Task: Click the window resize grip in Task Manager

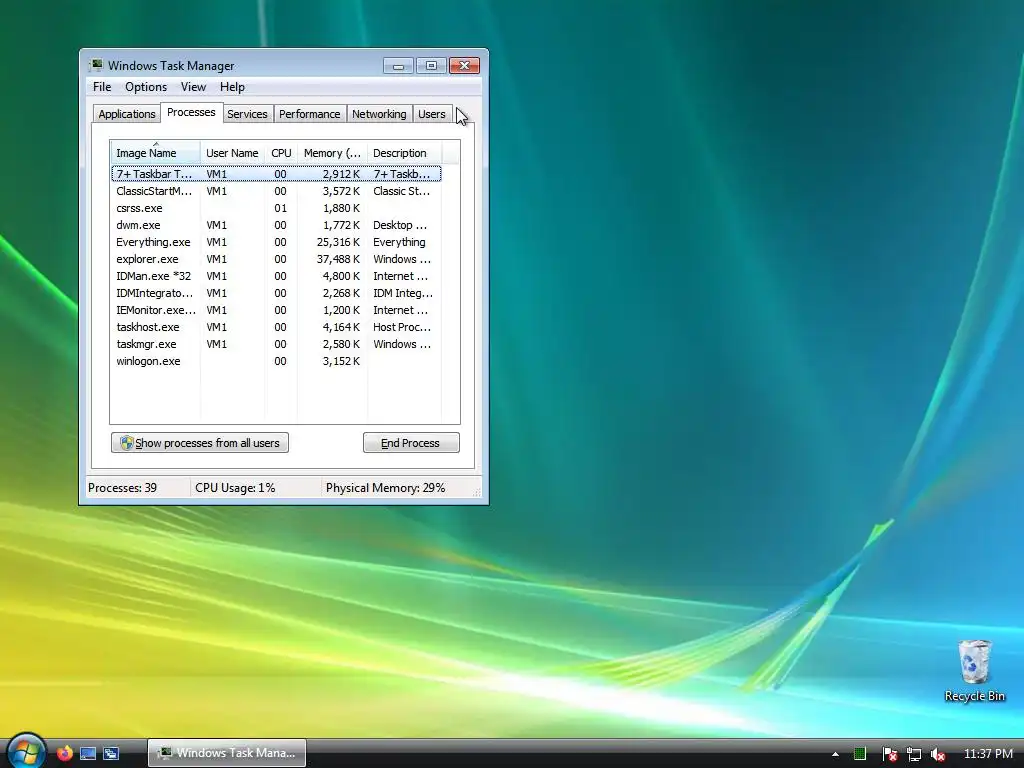Action: [477, 493]
